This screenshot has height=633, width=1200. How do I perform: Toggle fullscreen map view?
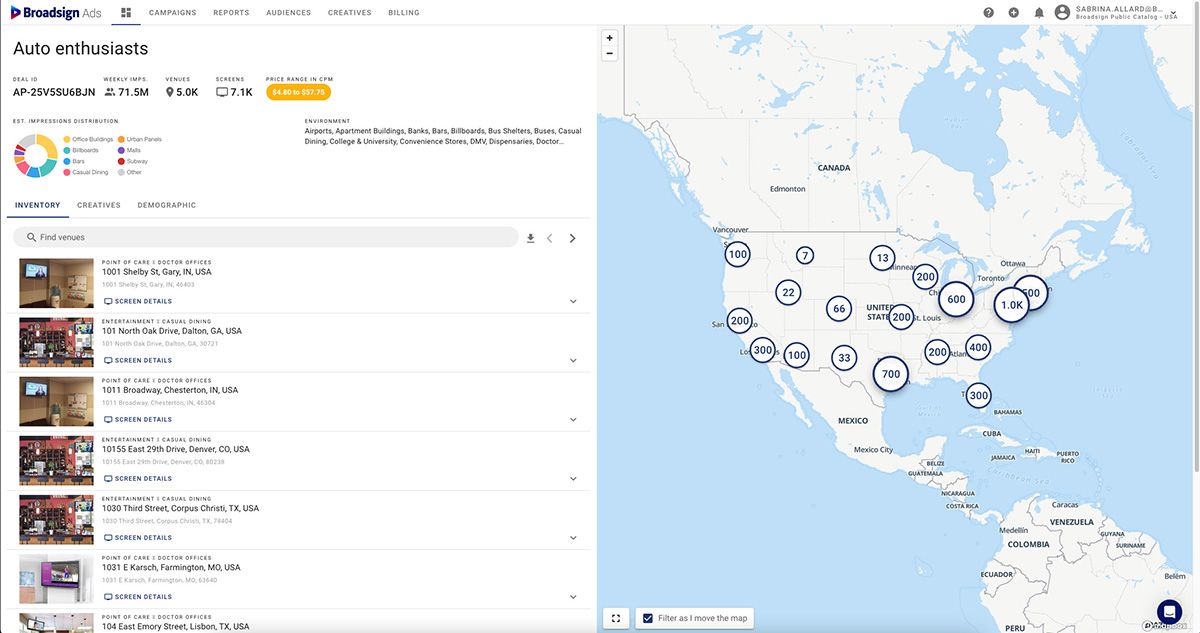pyautogui.click(x=616, y=618)
